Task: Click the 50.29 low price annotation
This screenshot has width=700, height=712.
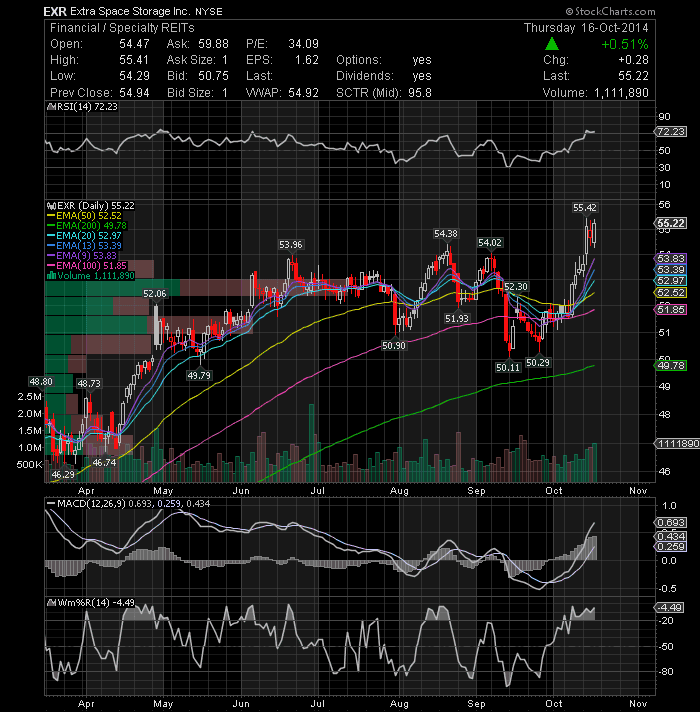Action: tap(538, 362)
